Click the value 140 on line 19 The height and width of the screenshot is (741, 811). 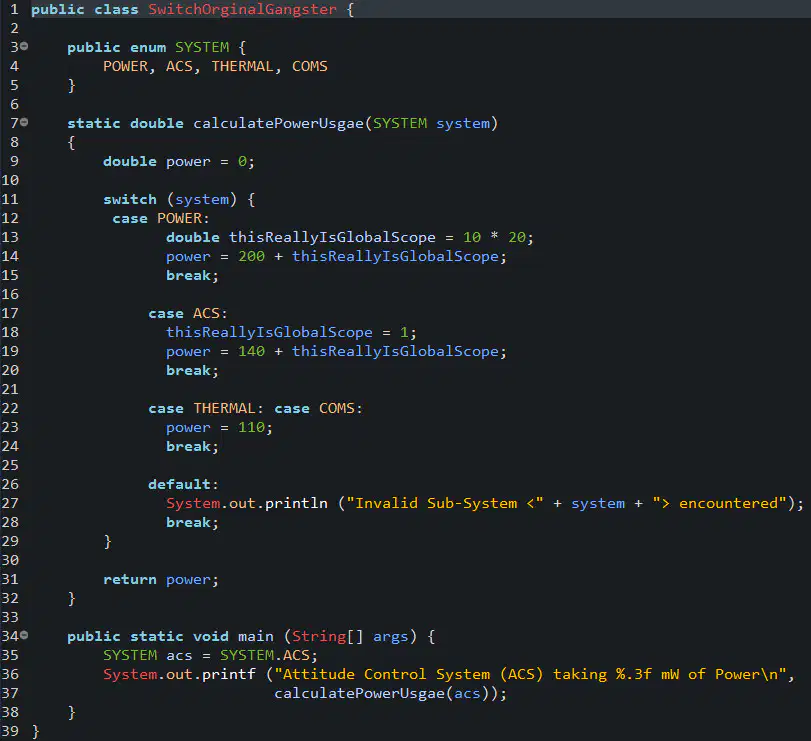pyautogui.click(x=251, y=351)
